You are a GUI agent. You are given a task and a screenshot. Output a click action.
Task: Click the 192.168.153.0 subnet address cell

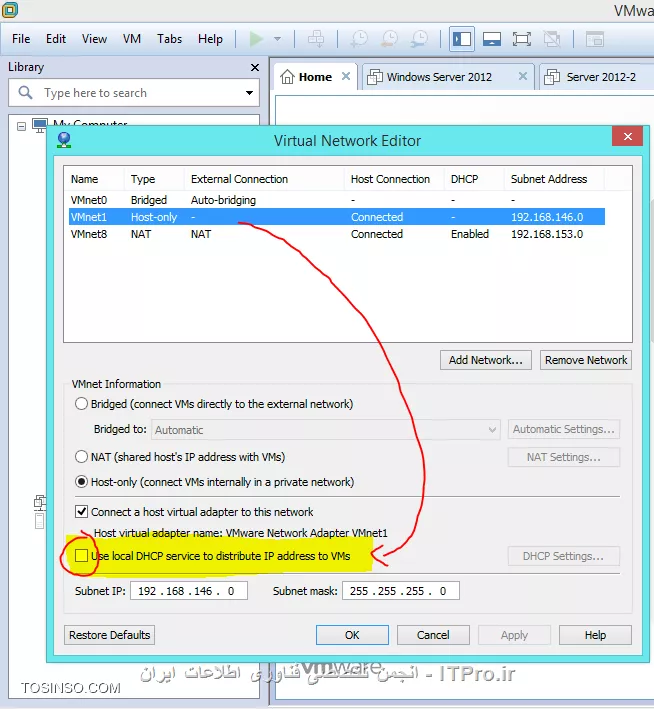point(547,234)
